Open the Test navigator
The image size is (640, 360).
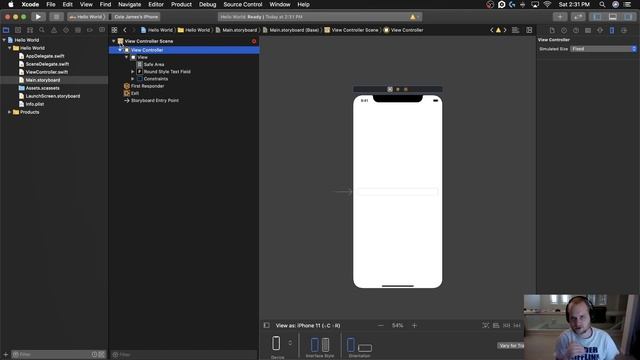click(x=66, y=30)
